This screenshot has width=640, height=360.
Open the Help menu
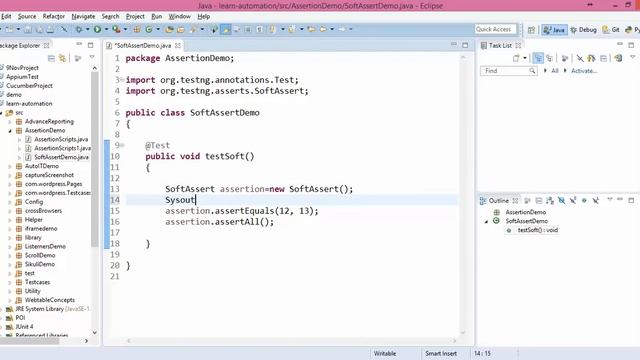point(204,16)
